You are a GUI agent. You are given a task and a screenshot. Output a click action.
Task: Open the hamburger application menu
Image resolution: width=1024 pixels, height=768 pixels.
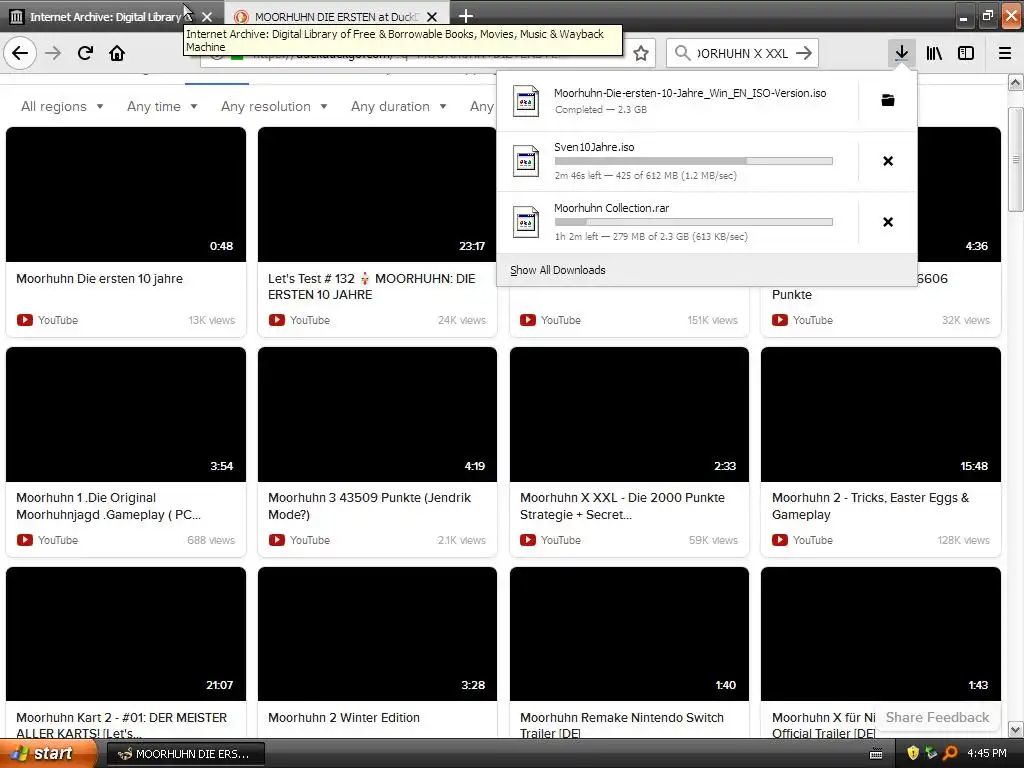(1005, 53)
